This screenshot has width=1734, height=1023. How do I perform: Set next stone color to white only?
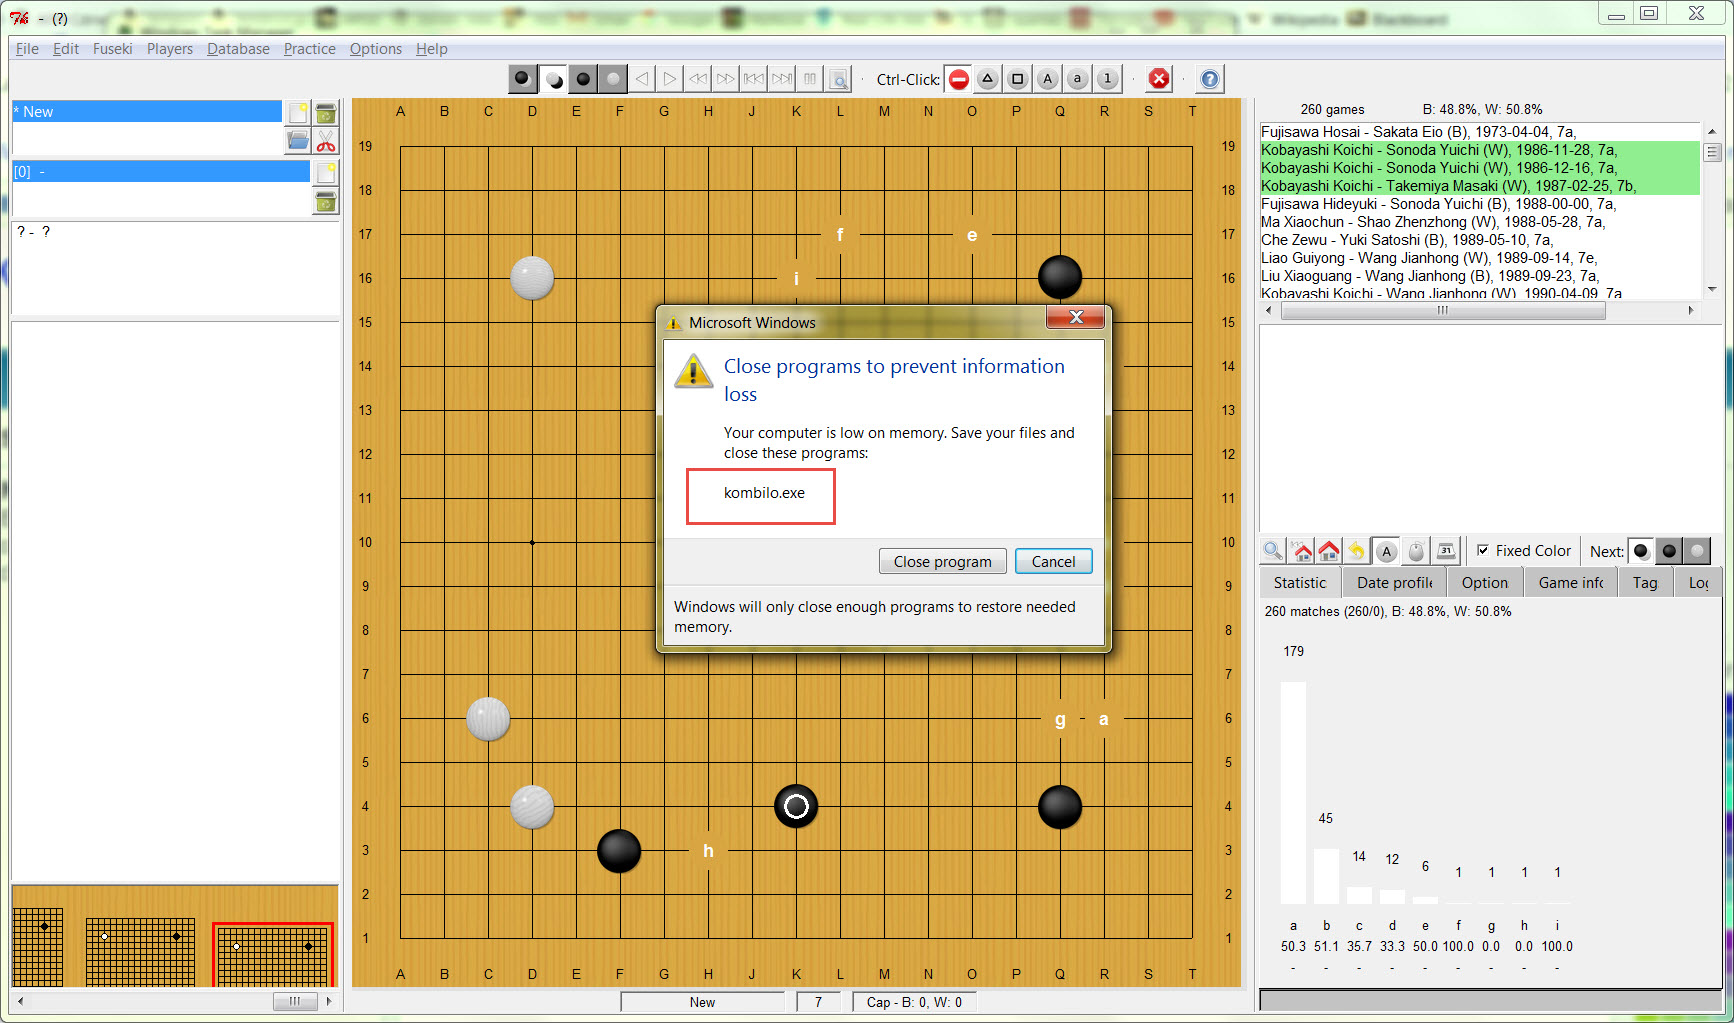pyautogui.click(x=1697, y=551)
